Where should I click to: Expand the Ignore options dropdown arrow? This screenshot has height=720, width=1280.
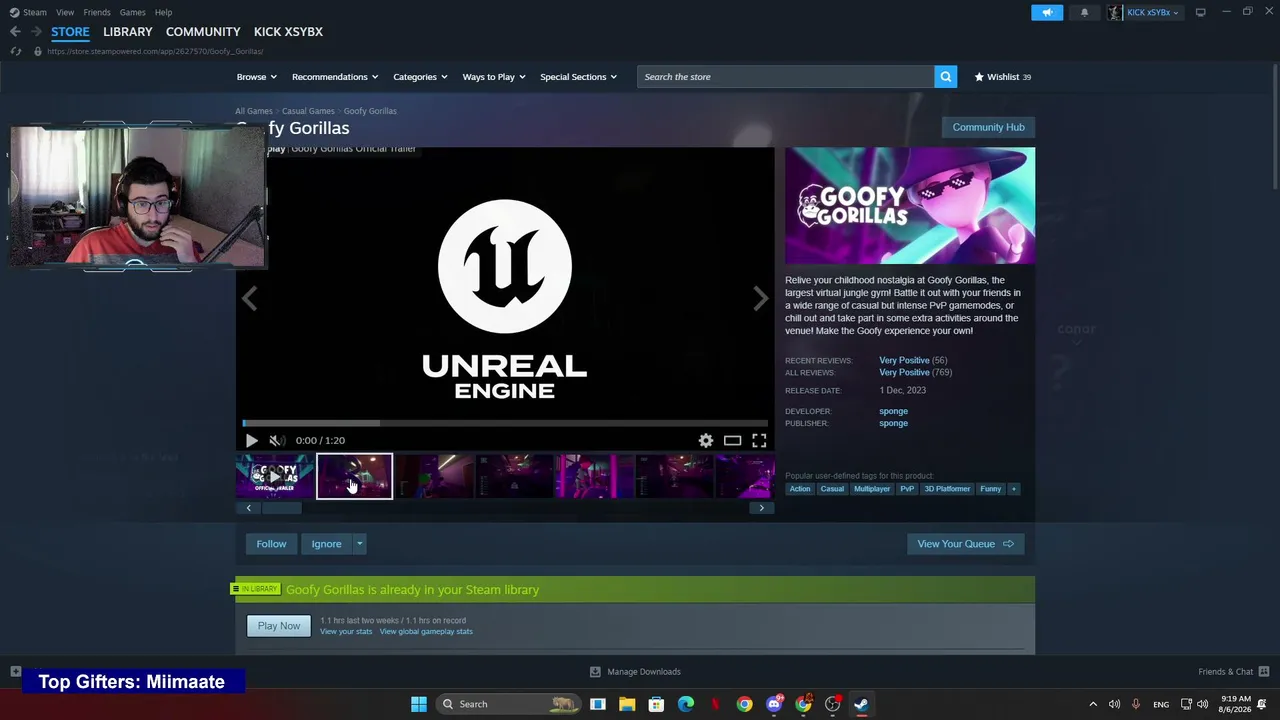click(x=359, y=544)
